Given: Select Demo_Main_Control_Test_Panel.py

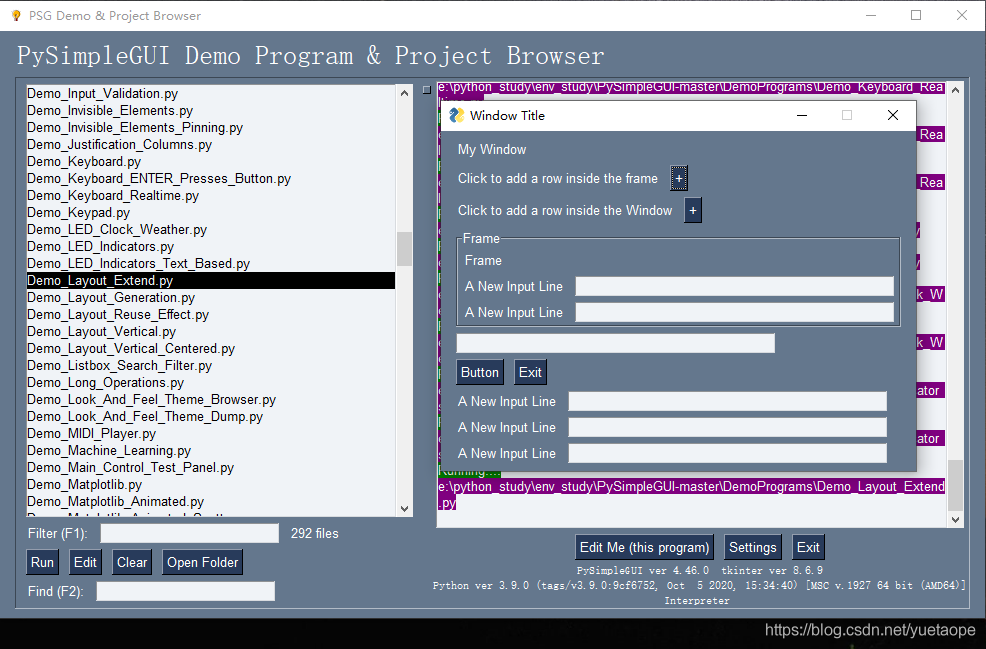Looking at the screenshot, I should point(211,467).
